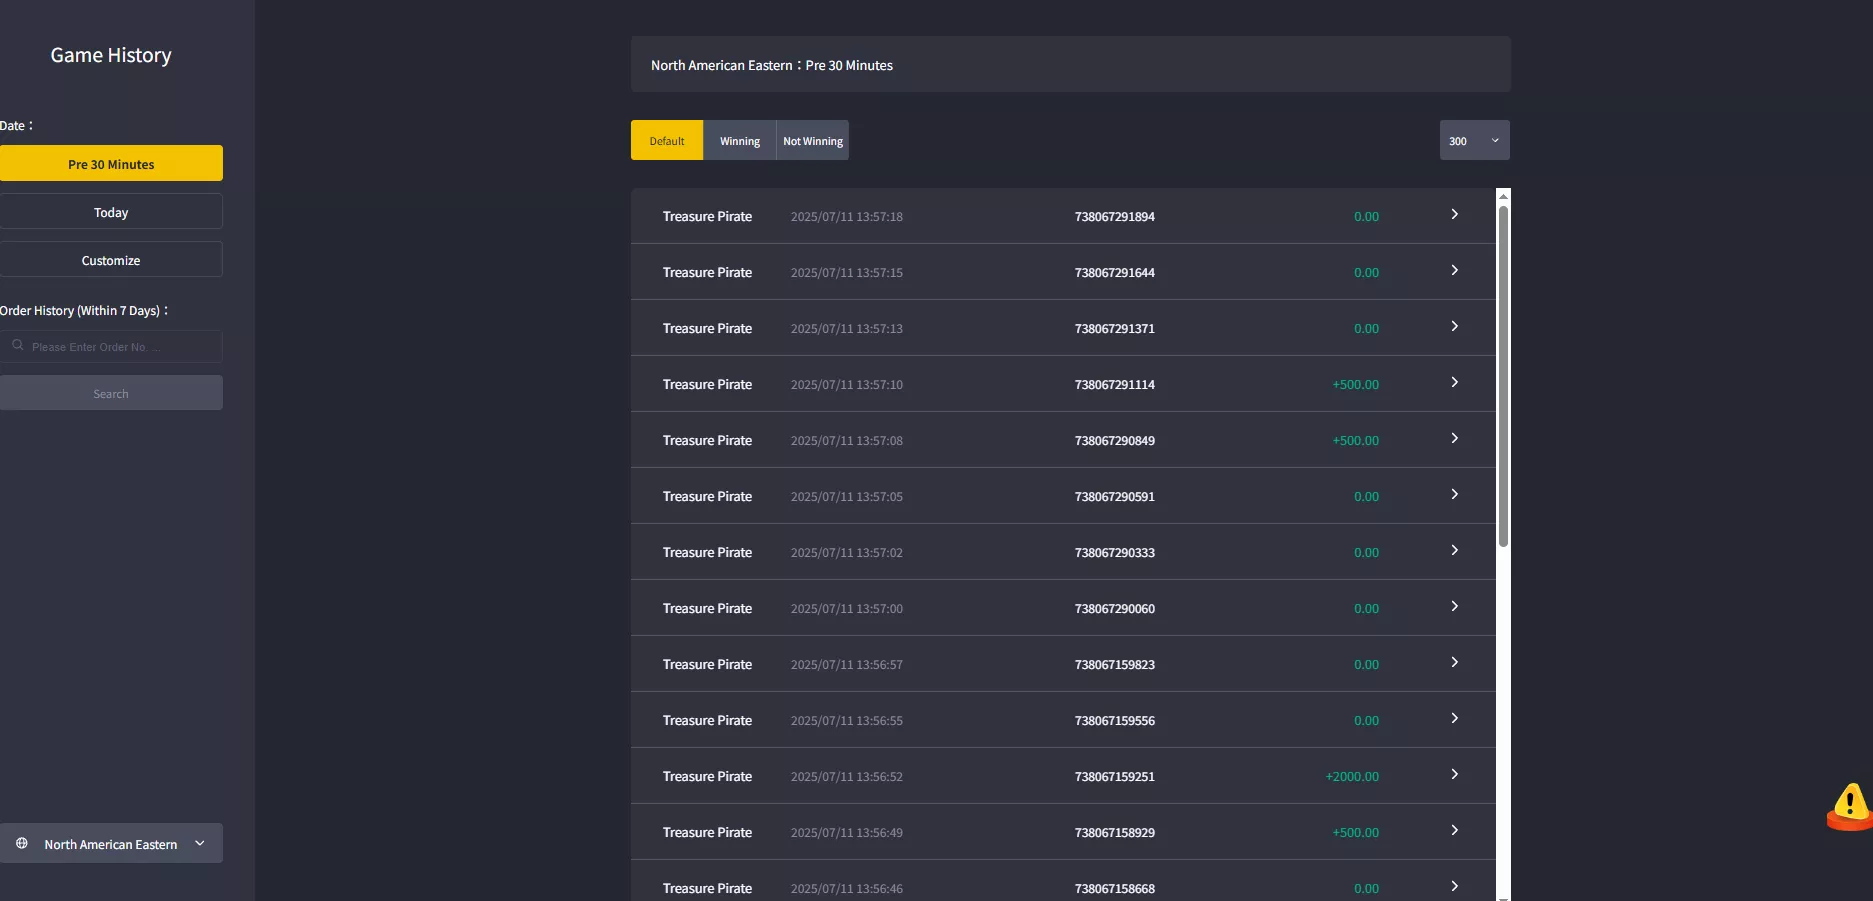
Task: Open row arrow for order 738067291114
Action: (1454, 383)
